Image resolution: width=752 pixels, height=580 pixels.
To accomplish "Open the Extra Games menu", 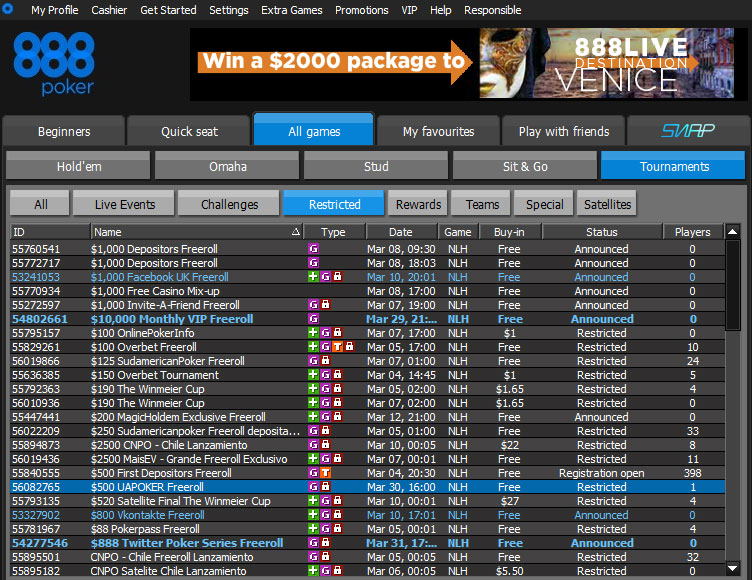I will pos(292,10).
